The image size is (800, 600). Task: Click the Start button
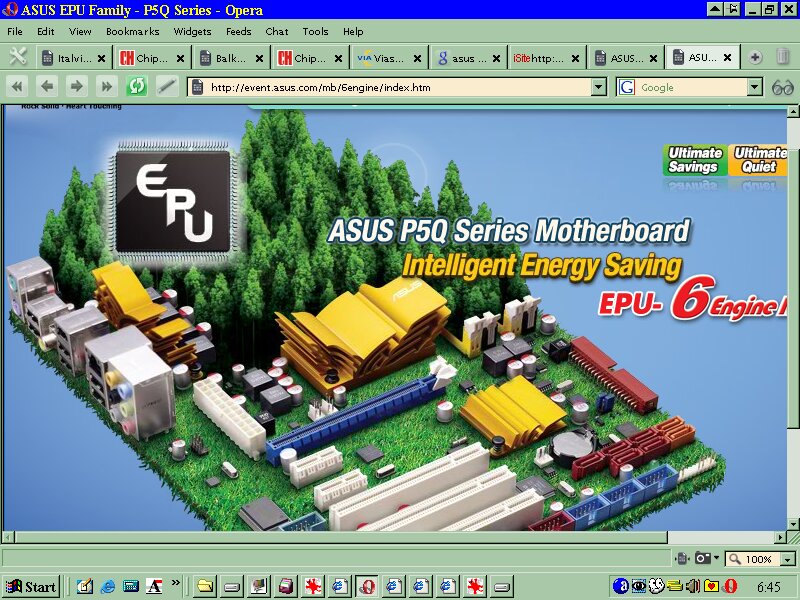(x=31, y=587)
